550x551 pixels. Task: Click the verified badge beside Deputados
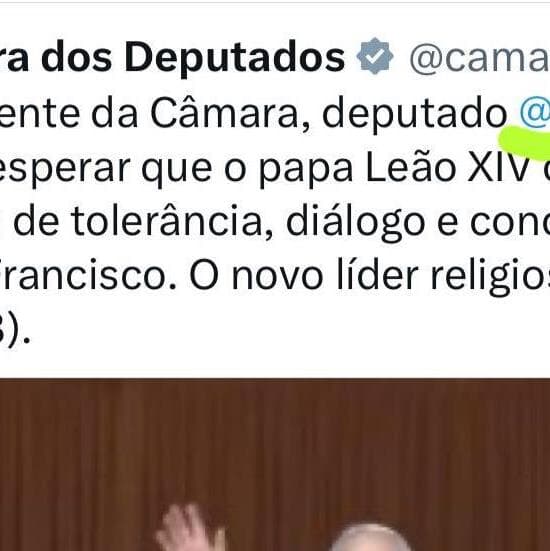click(375, 56)
